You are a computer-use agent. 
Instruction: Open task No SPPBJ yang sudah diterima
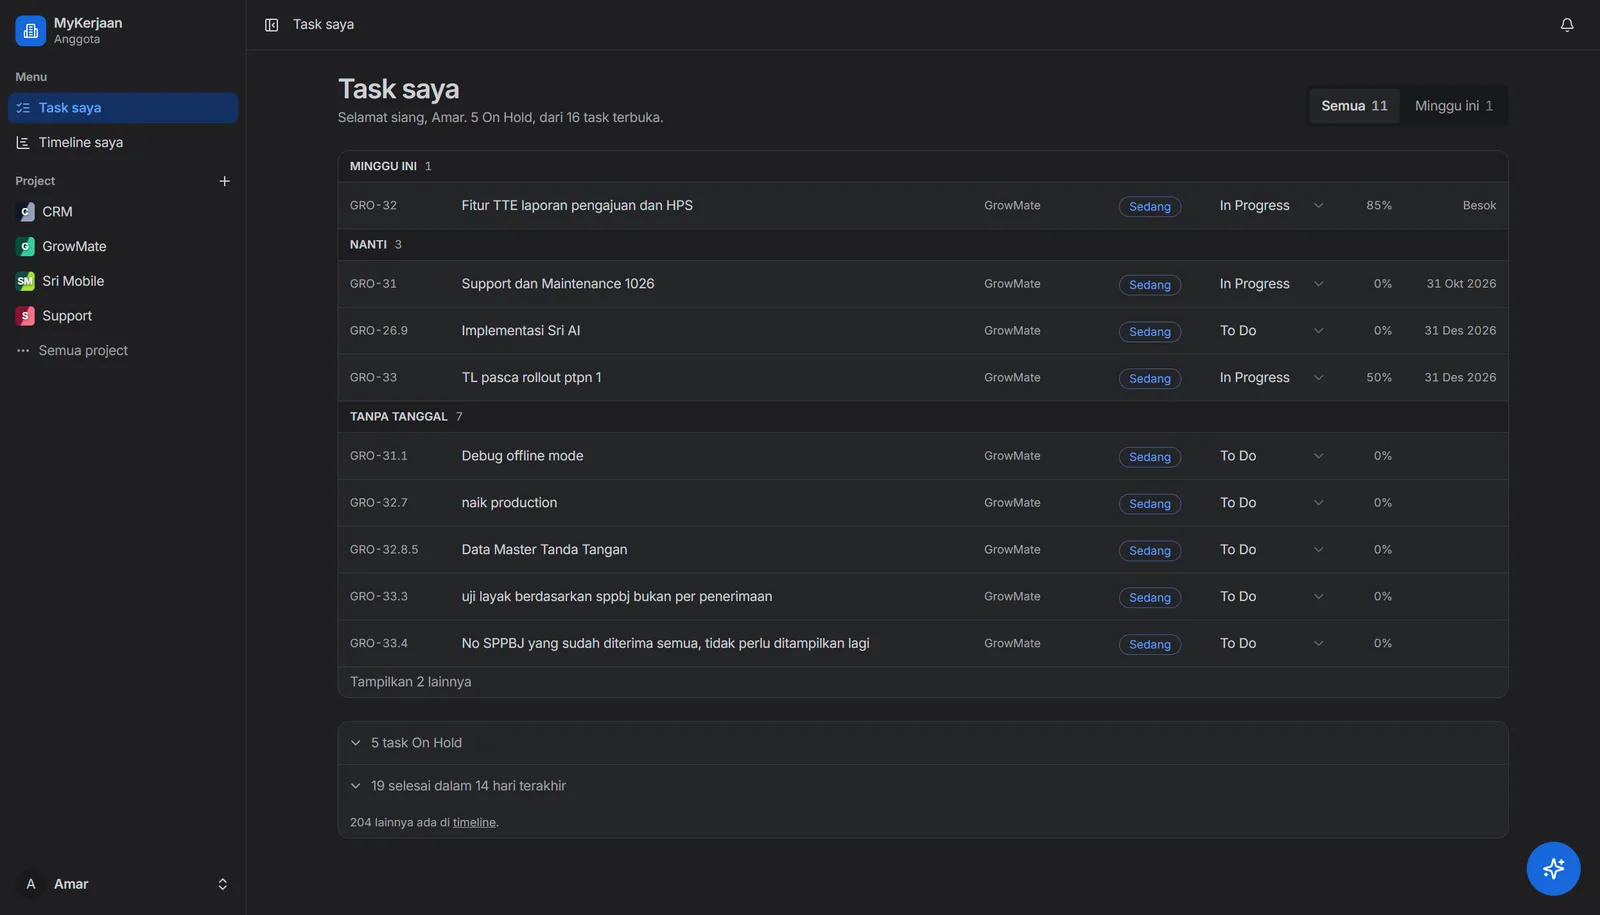[x=665, y=644]
